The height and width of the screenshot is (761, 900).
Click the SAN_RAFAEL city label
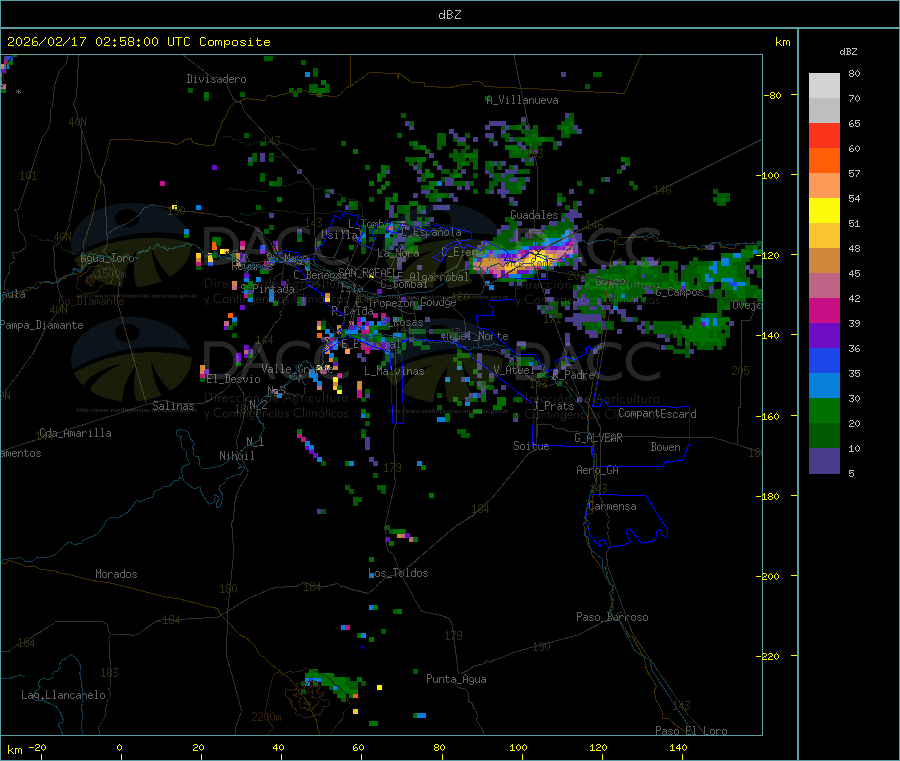tap(367, 272)
